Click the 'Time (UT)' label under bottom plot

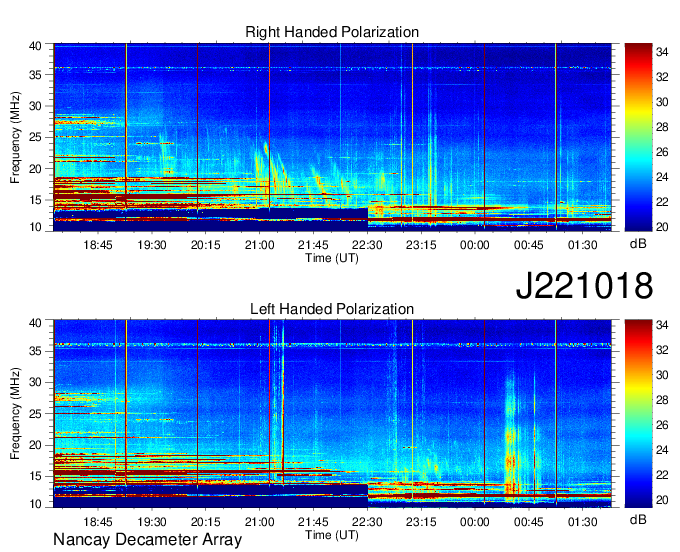pyautogui.click(x=332, y=535)
